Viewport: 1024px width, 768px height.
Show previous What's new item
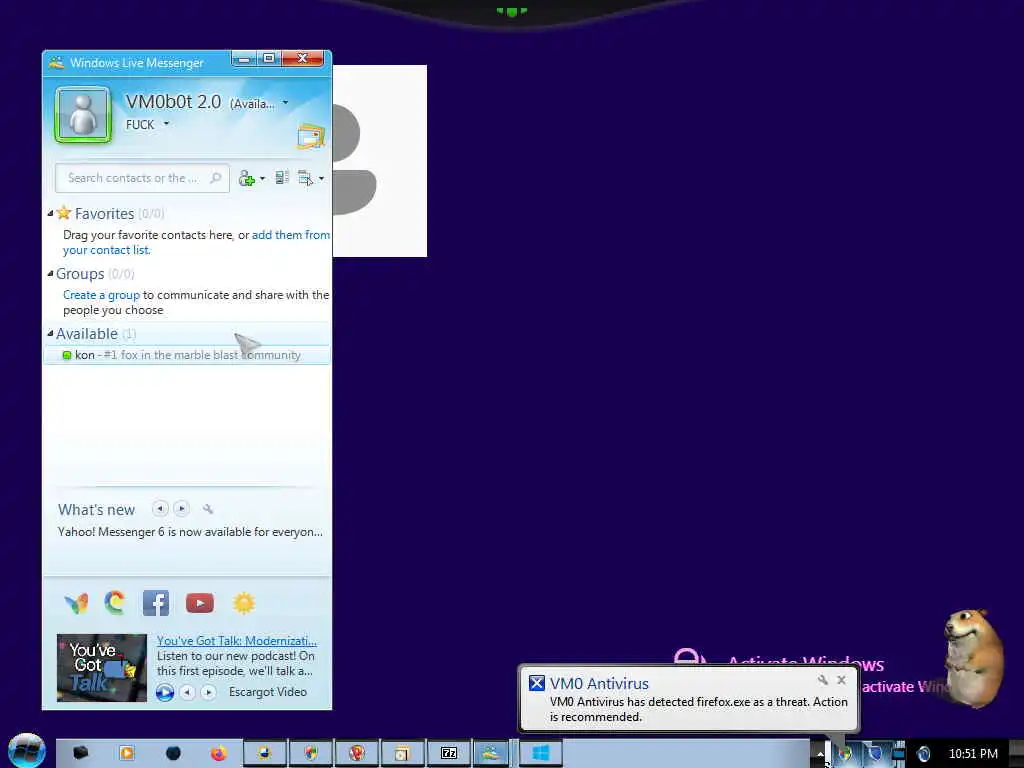160,509
